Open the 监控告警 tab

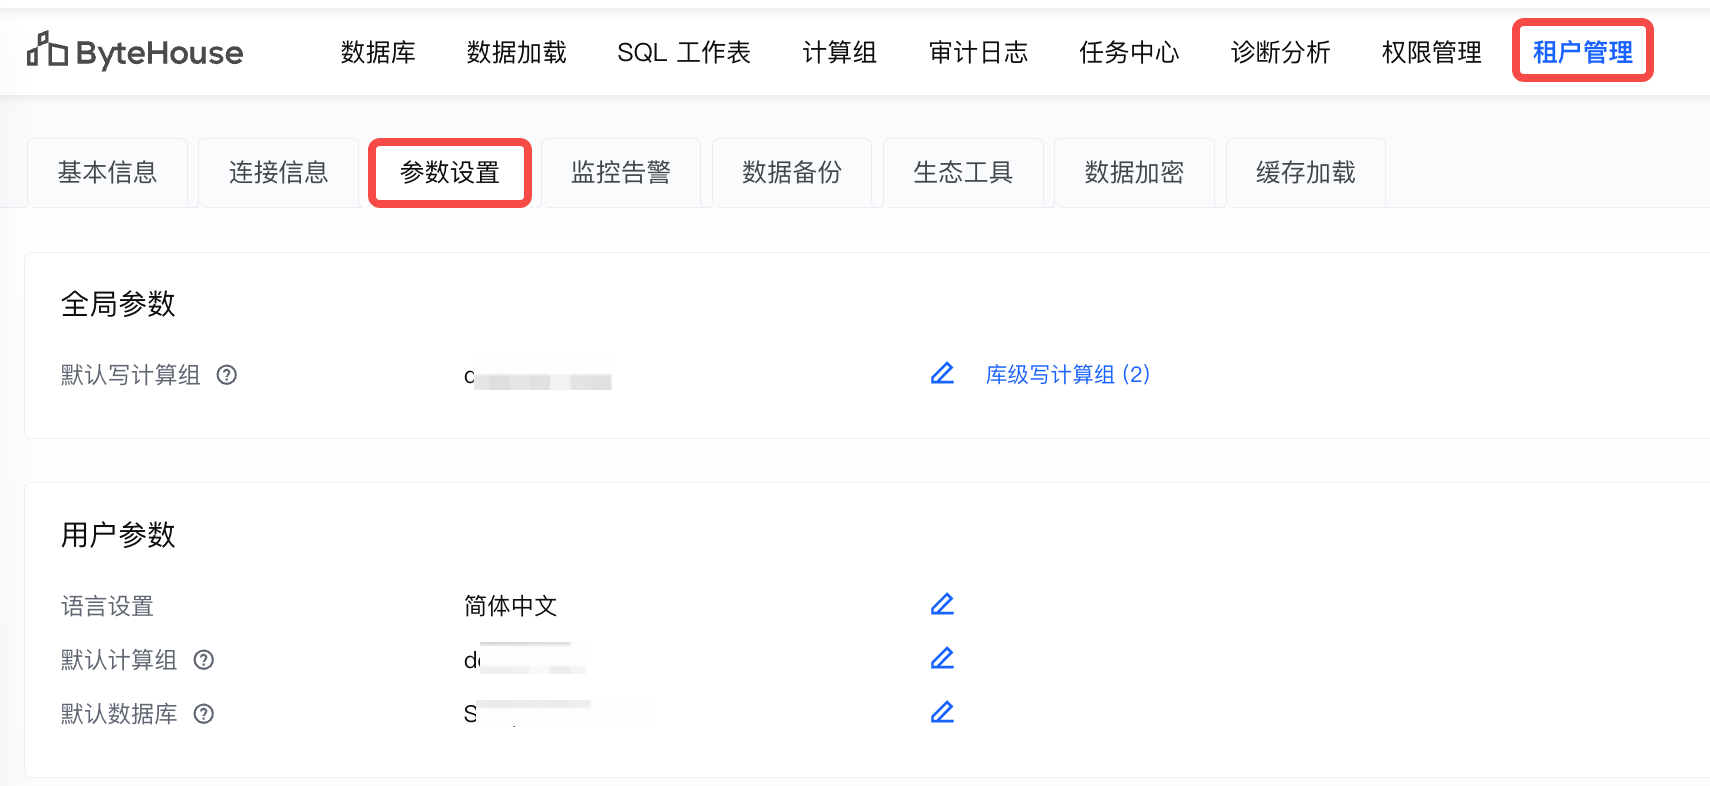(621, 173)
